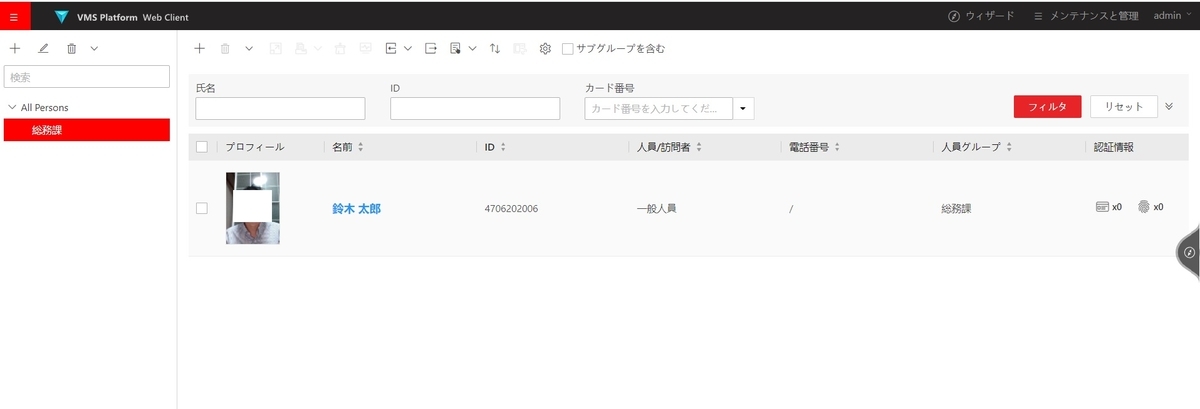Expand more group actions chevron in sidebar
This screenshot has height=409, width=1200.
[x=94, y=48]
